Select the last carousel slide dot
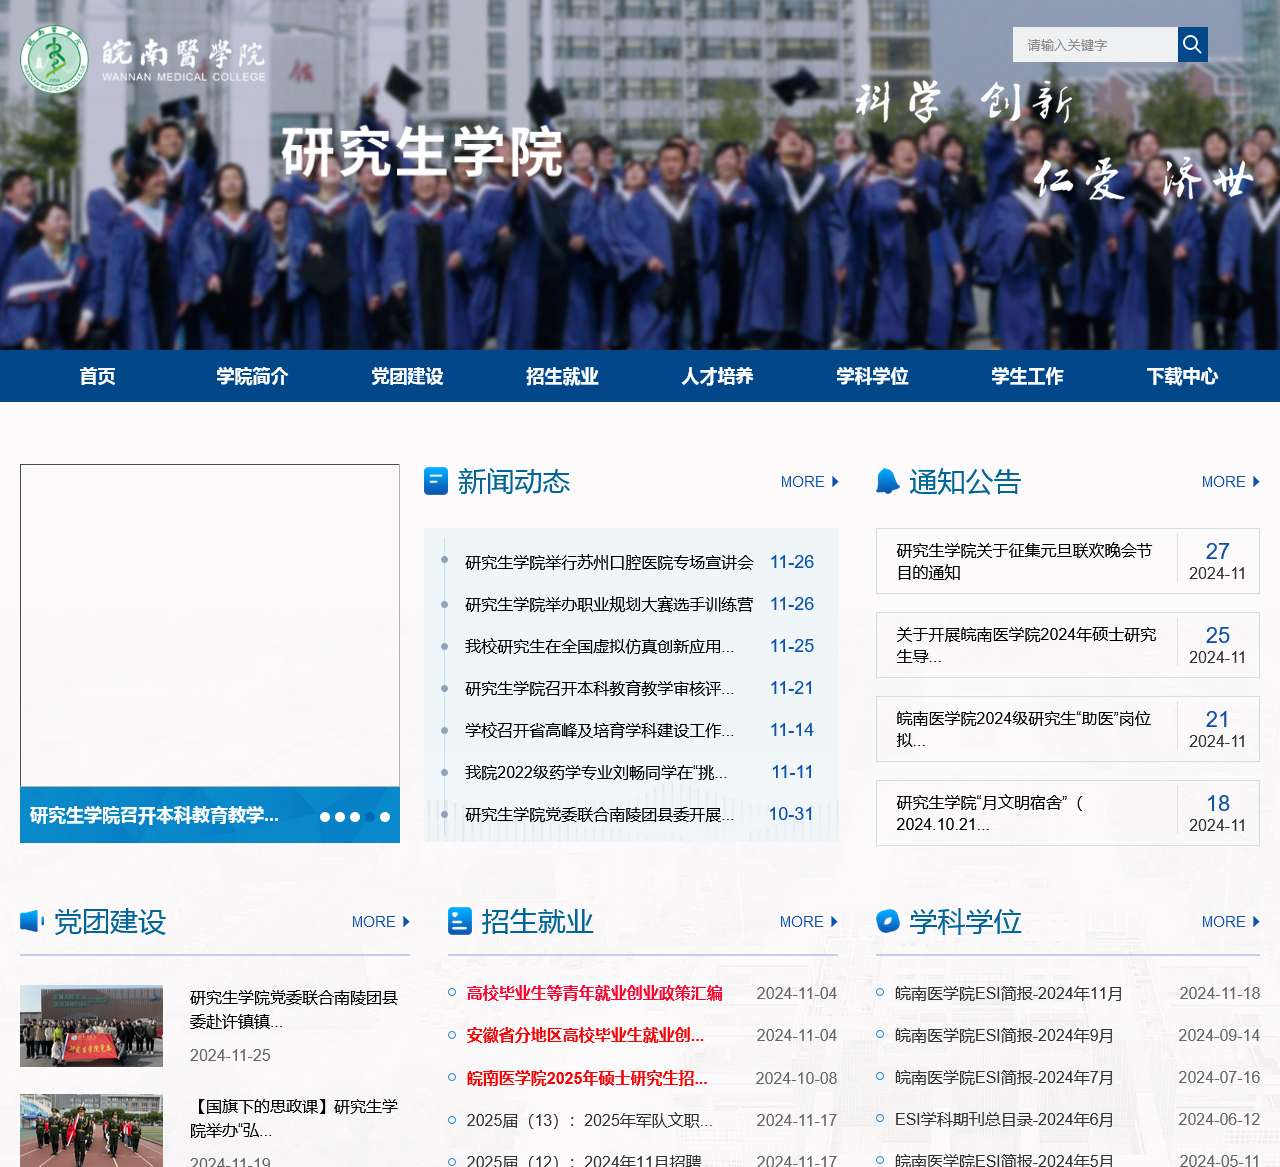 (x=385, y=817)
